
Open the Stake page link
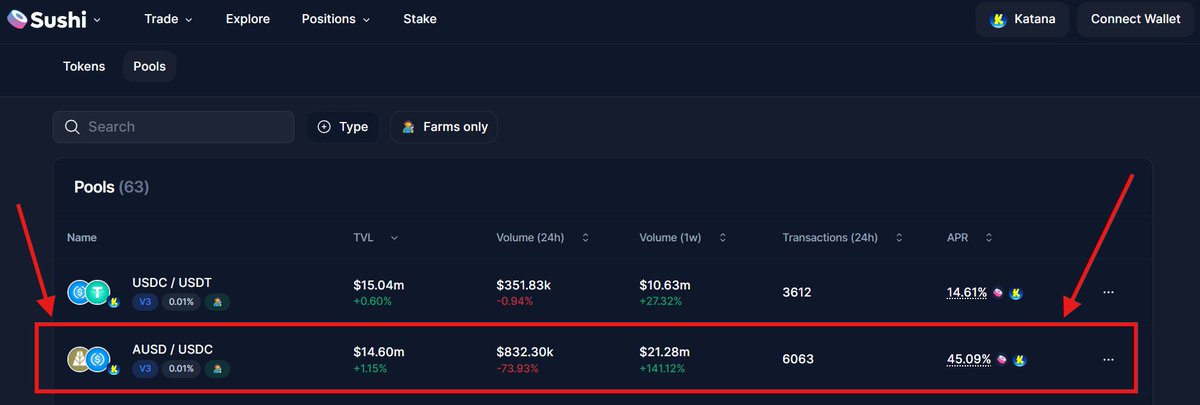(x=420, y=19)
